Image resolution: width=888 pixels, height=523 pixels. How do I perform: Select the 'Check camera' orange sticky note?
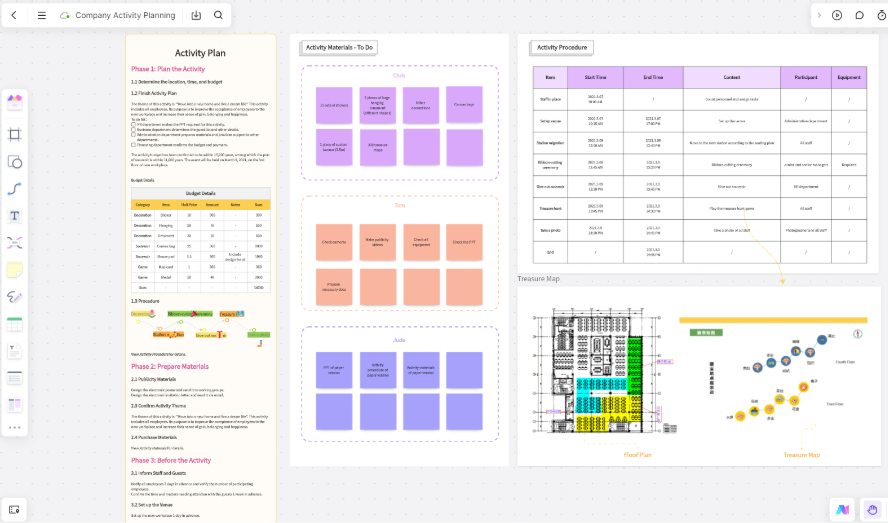pyautogui.click(x=334, y=242)
